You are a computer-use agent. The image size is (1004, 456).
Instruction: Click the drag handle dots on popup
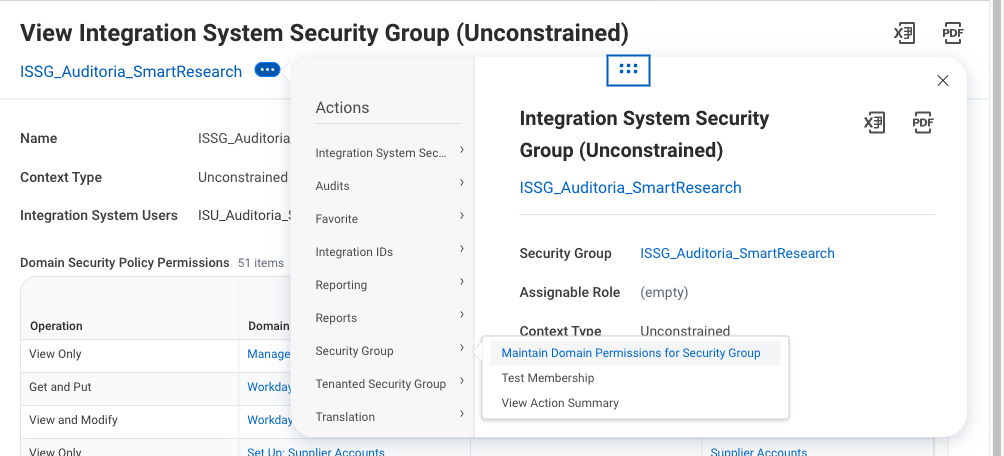click(628, 70)
